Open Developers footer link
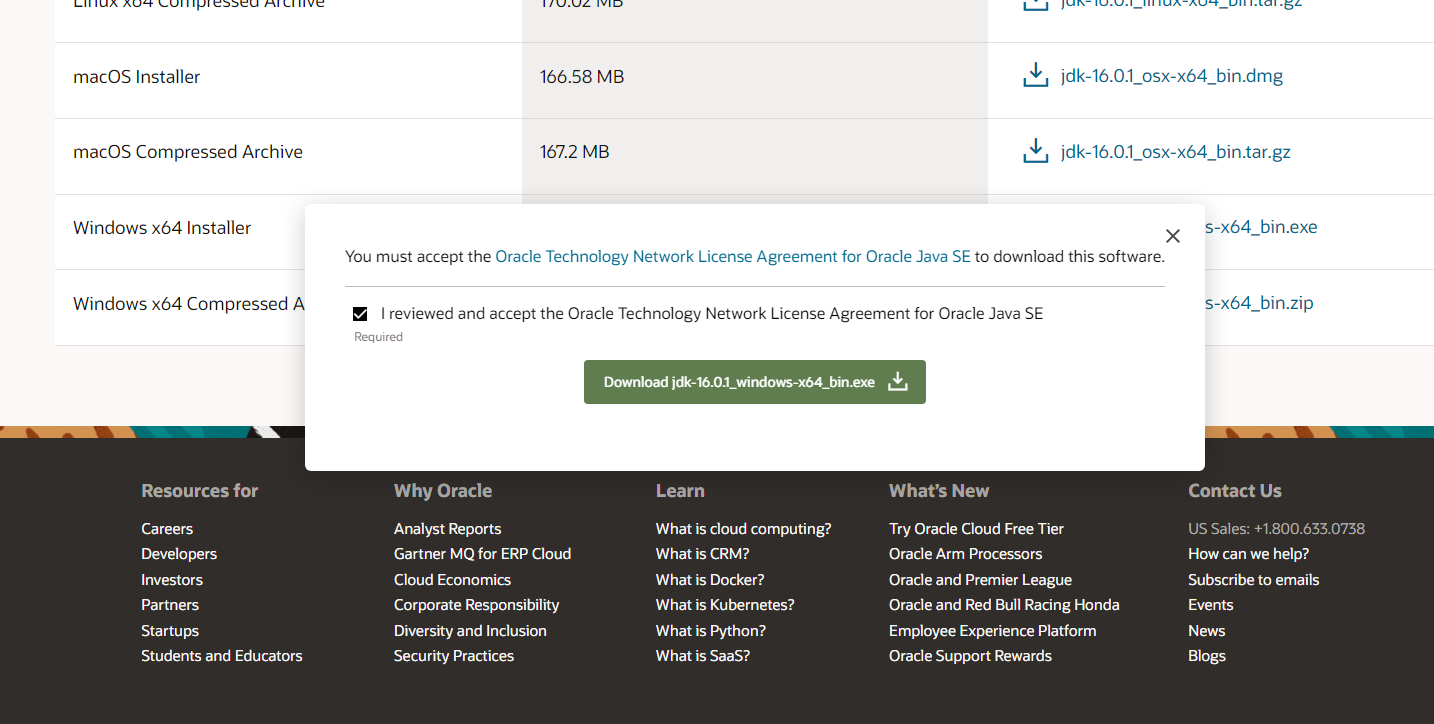The image size is (1434, 724). pyautogui.click(x=179, y=554)
